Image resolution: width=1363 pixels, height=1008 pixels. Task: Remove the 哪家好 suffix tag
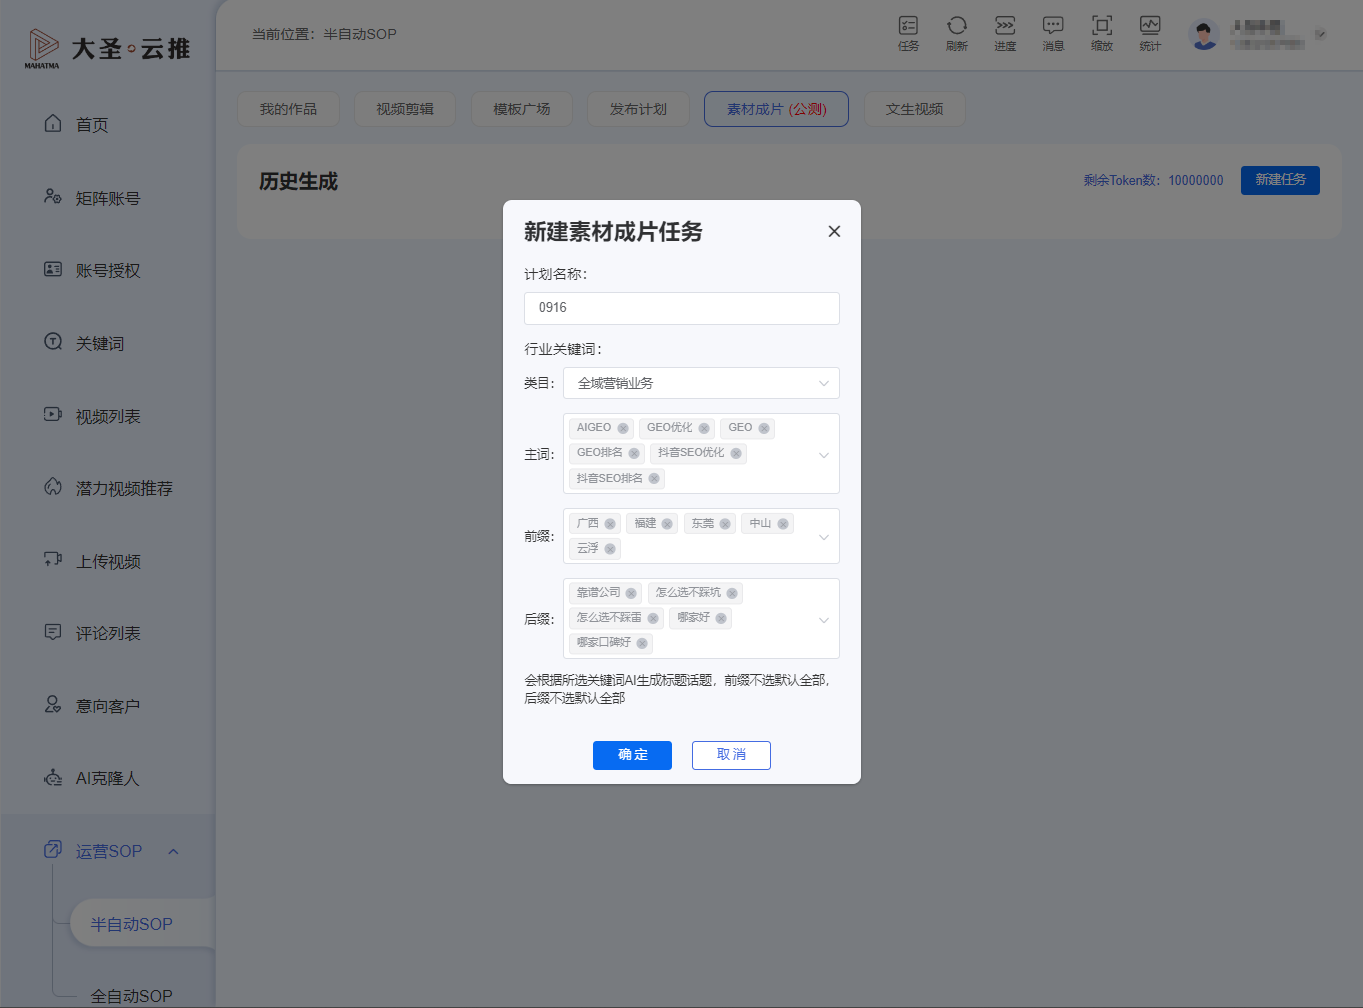point(721,618)
